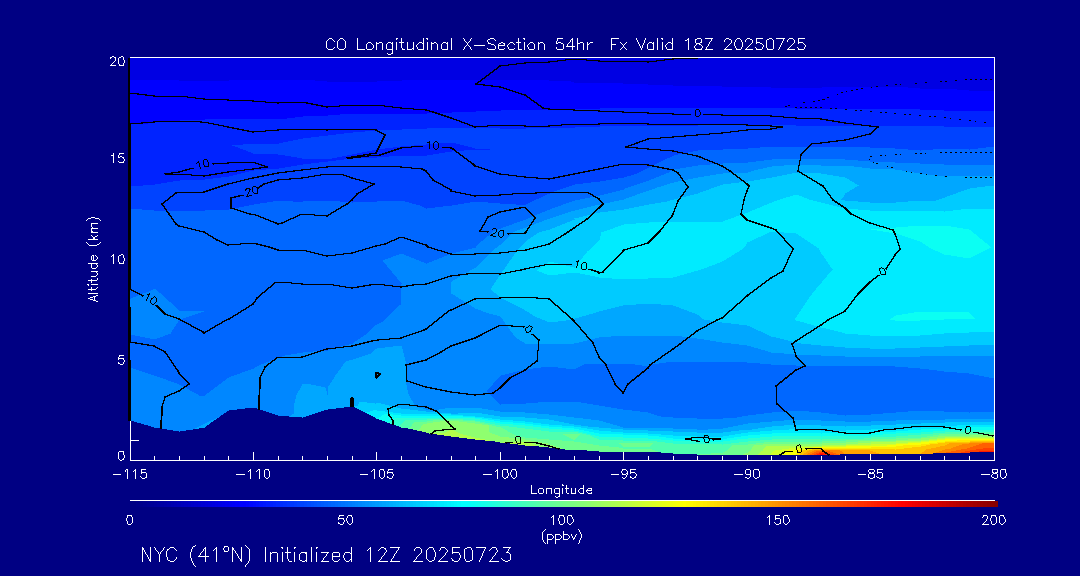Click the (ppbv) units label
This screenshot has height=576, width=1080.
click(561, 535)
